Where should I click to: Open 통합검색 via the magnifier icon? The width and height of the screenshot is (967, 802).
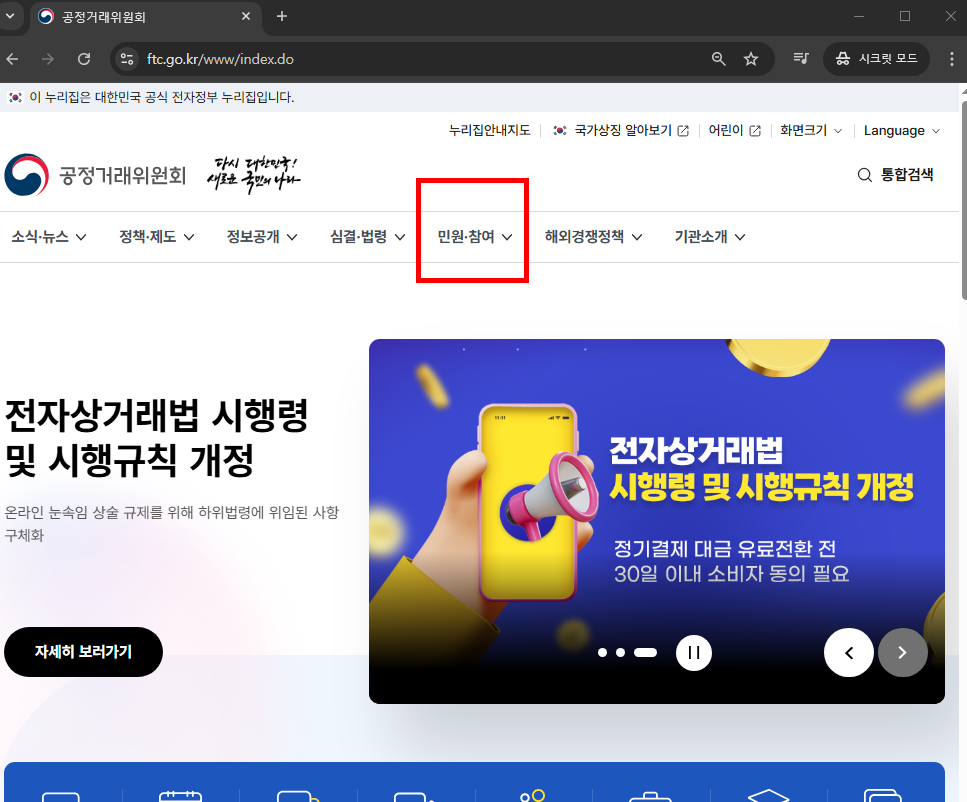tap(864, 174)
